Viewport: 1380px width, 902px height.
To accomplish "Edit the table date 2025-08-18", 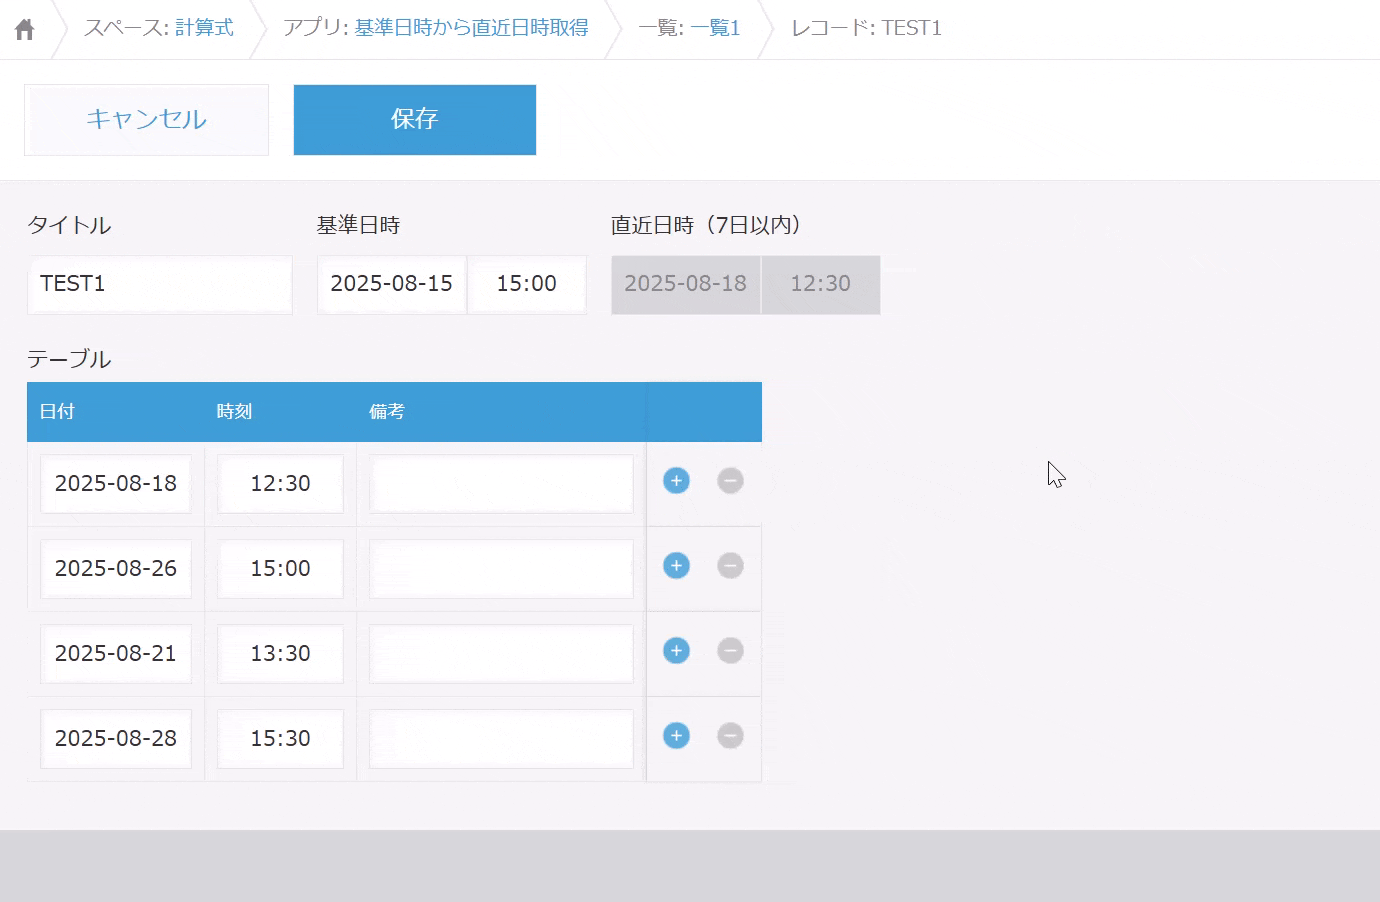I will pyautogui.click(x=116, y=484).
